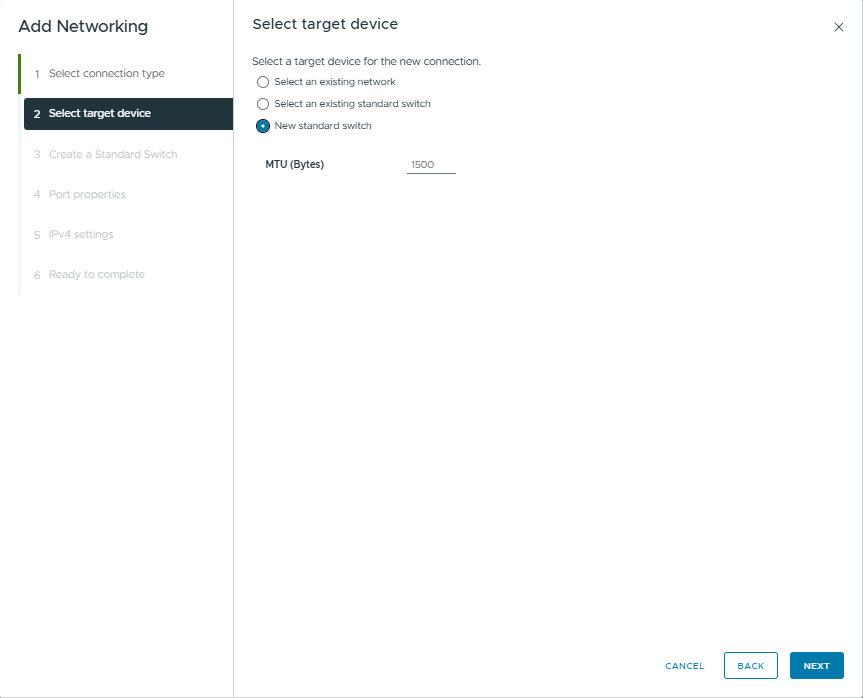Image resolution: width=863 pixels, height=698 pixels.
Task: Pick the 'New standard switch' radio button
Action: pos(263,126)
